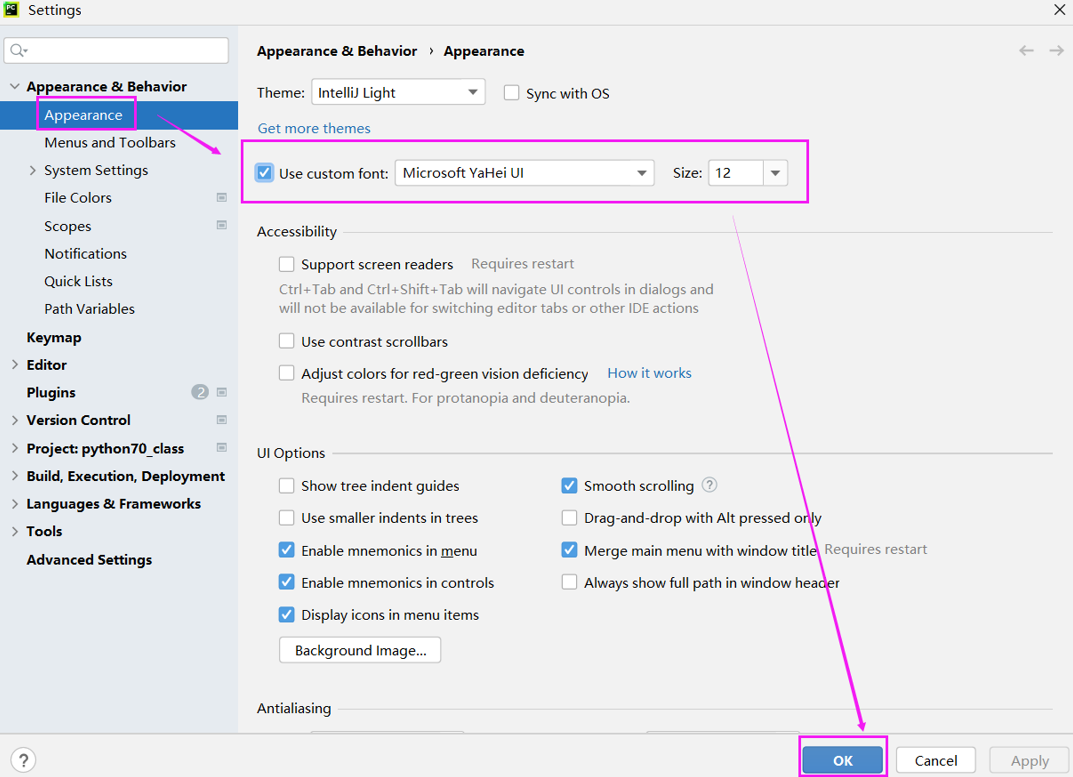Image resolution: width=1073 pixels, height=777 pixels.
Task: Expand the Editor settings tree node
Action: tap(14, 365)
